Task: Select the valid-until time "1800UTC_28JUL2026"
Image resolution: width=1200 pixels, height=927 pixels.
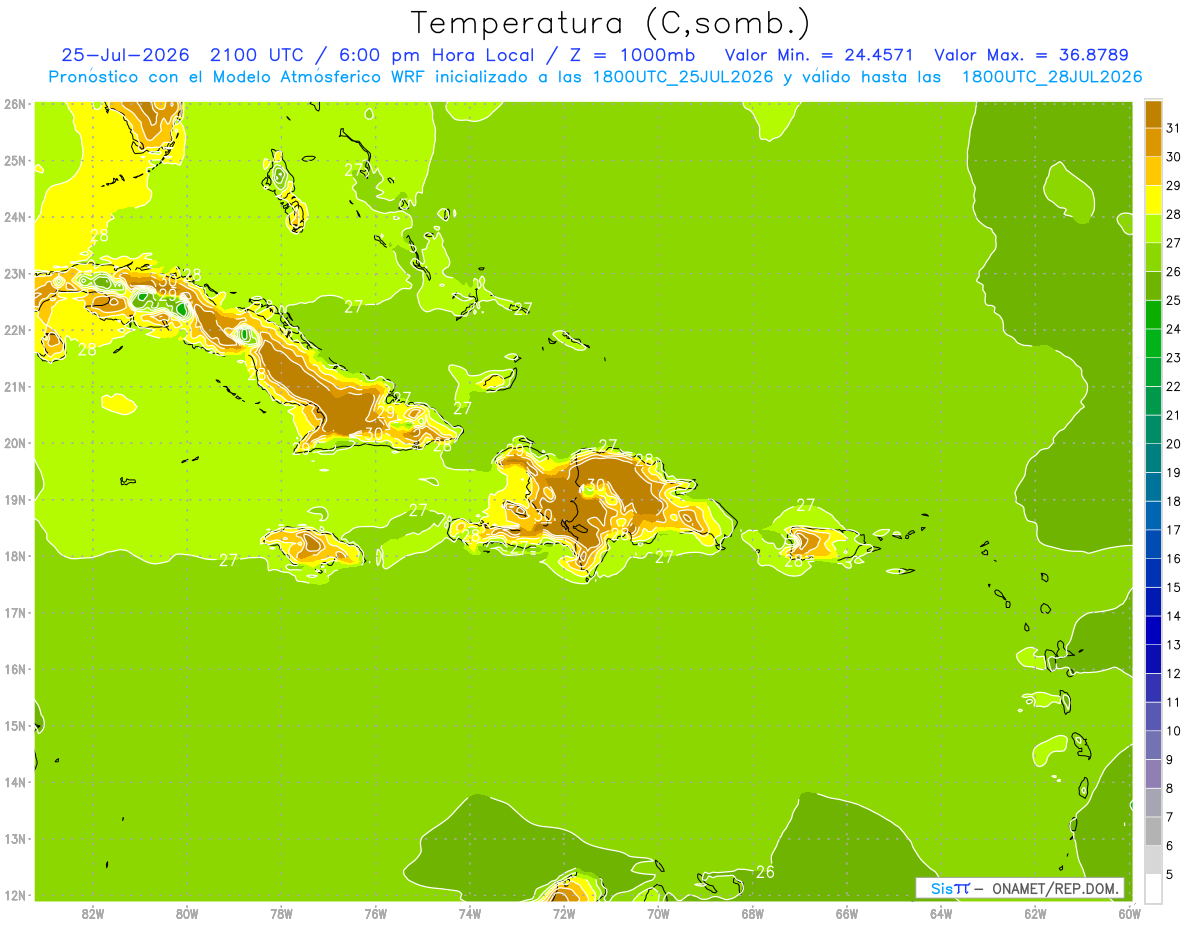Action: 1052,77
